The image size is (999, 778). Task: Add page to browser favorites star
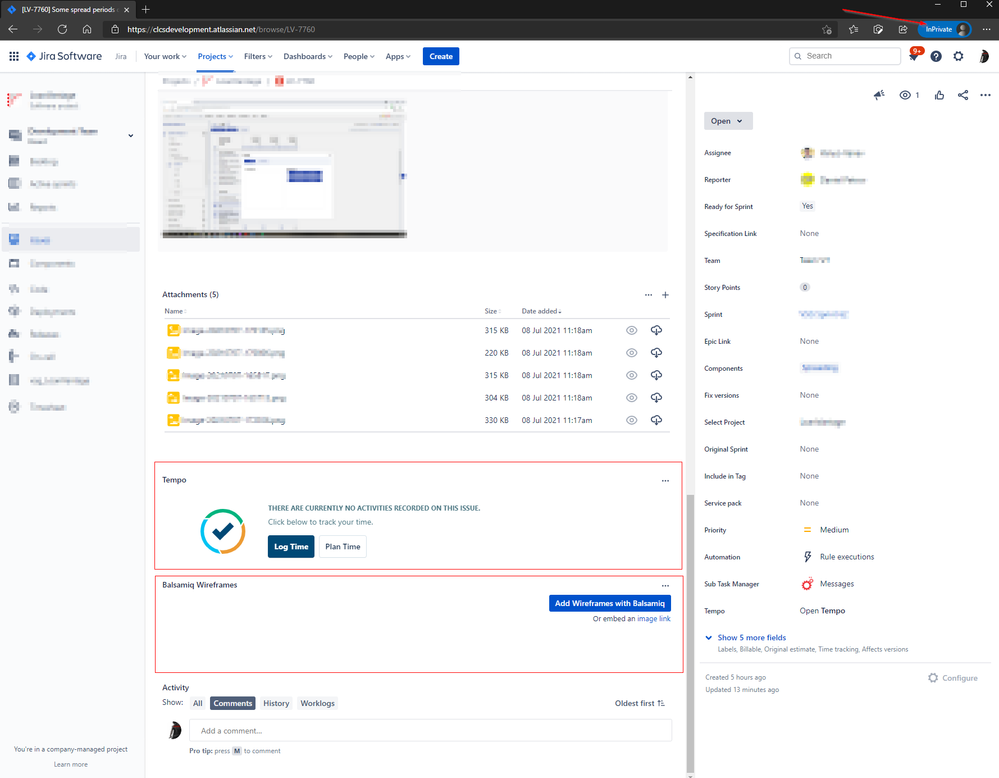click(x=826, y=29)
